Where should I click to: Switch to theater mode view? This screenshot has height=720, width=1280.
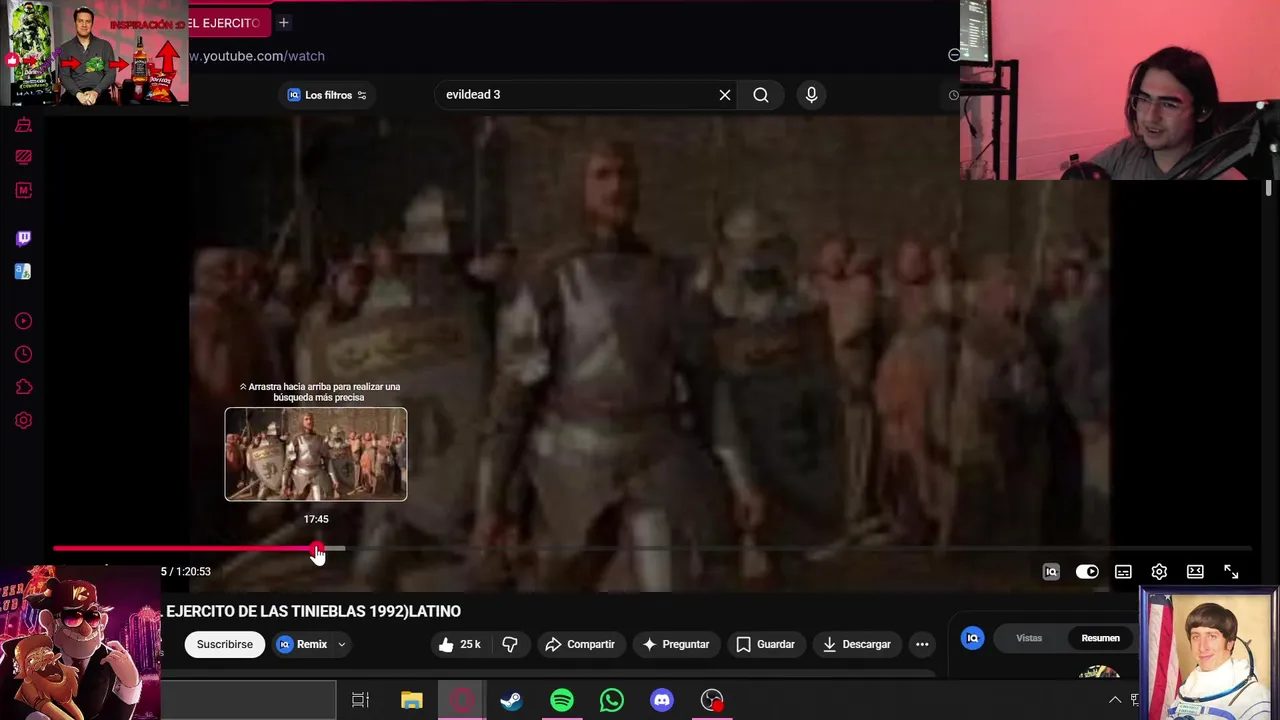click(x=1195, y=572)
